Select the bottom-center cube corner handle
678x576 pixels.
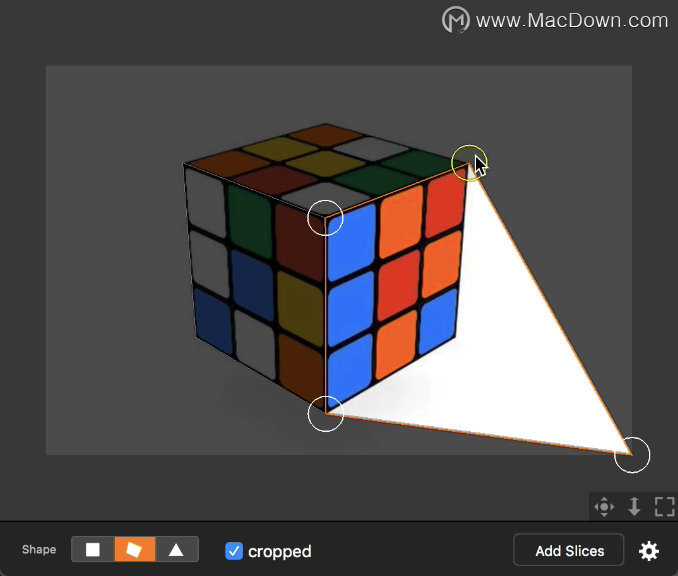click(325, 413)
